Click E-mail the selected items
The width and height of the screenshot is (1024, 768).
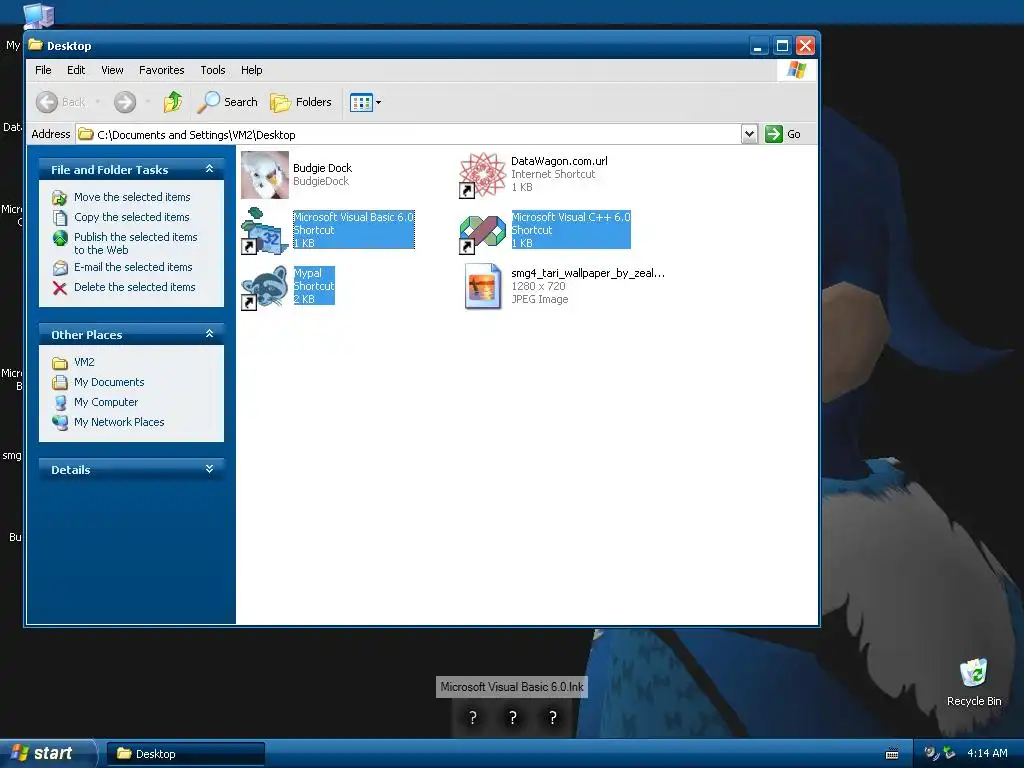click(x=133, y=267)
